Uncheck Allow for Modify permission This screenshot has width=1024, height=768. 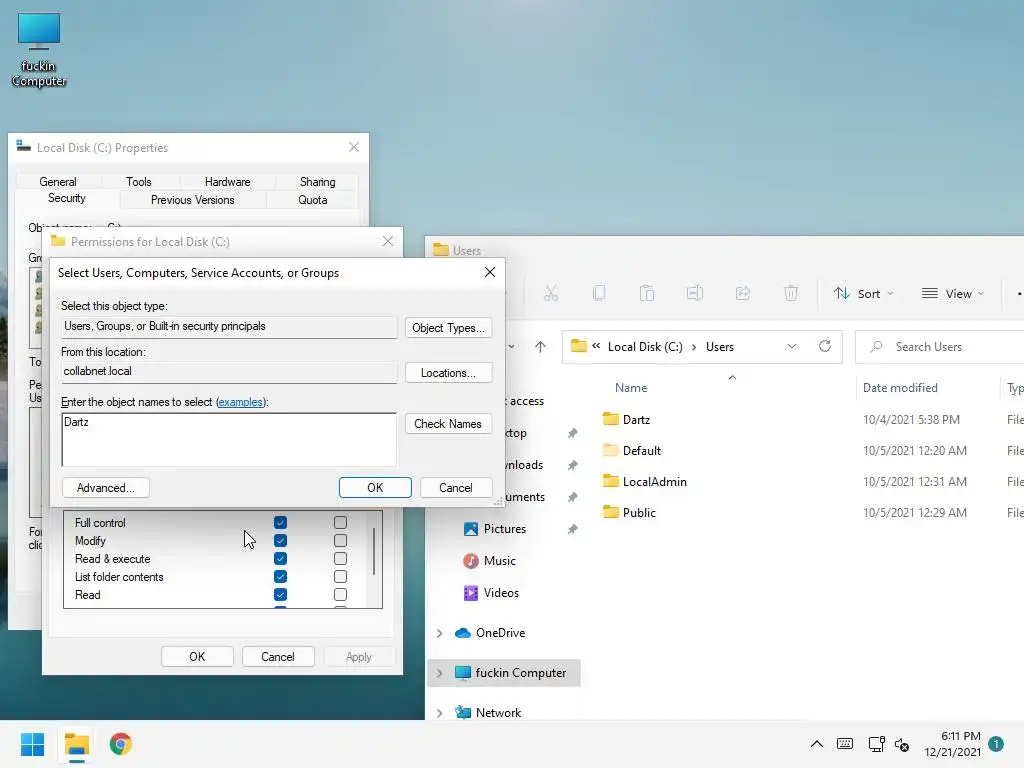(x=280, y=541)
